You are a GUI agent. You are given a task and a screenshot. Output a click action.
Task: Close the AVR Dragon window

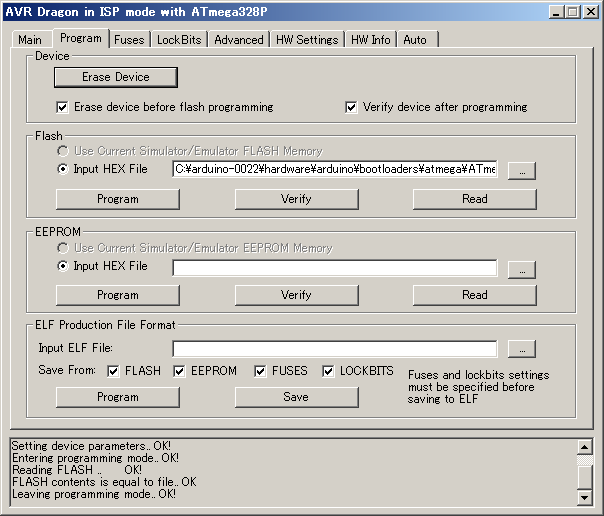pos(590,12)
